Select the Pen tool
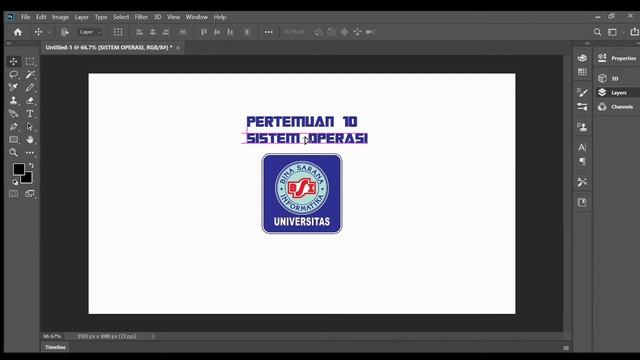This screenshot has height=360, width=640. (x=13, y=127)
